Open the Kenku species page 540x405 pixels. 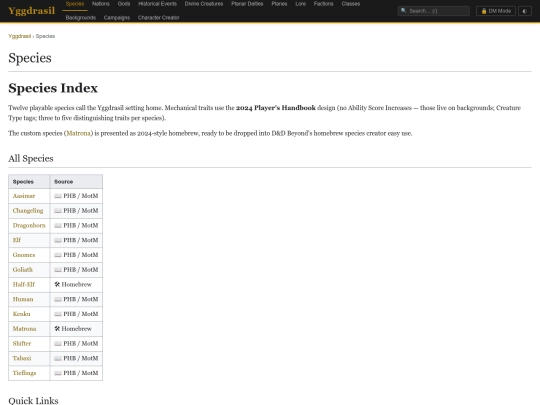21,314
